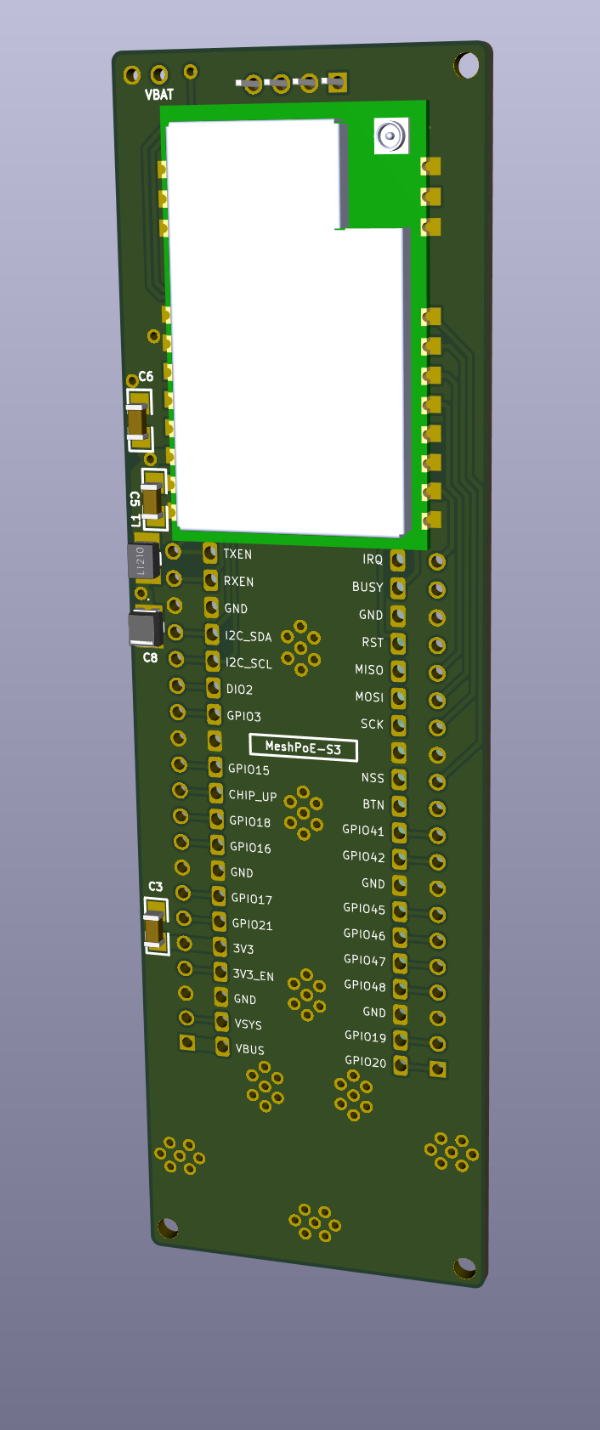Click the VBAT silkscreen label
Screen dimensions: 600x1430
coord(159,95)
